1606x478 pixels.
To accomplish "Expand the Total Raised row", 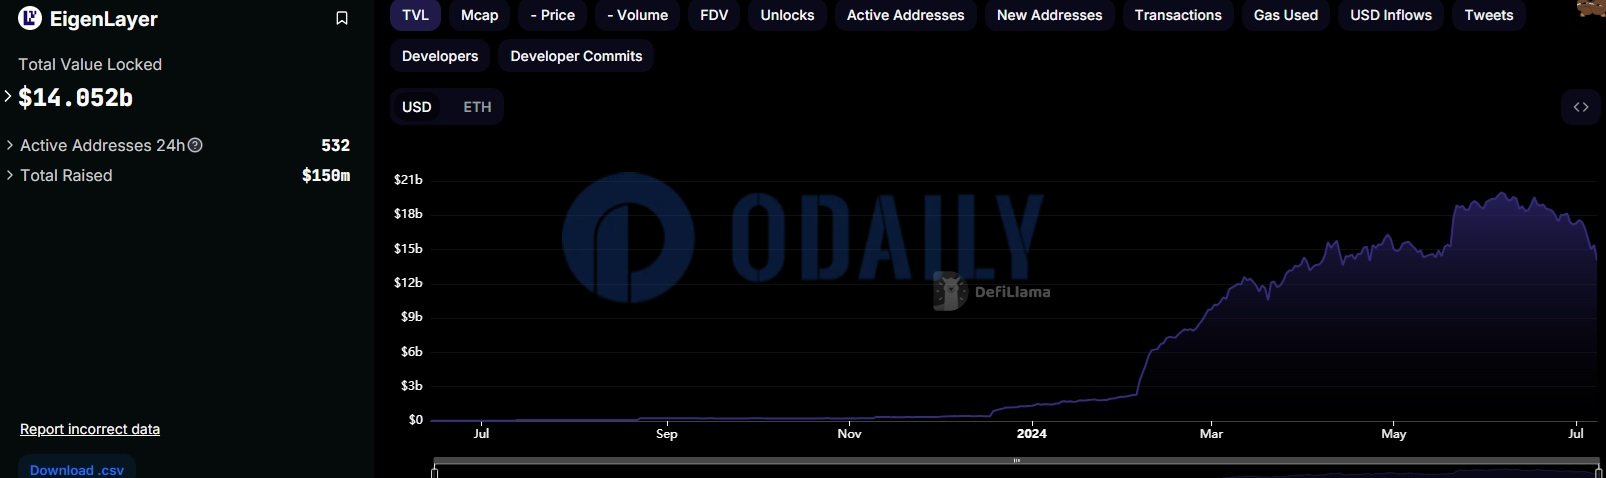I will pyautogui.click(x=10, y=175).
